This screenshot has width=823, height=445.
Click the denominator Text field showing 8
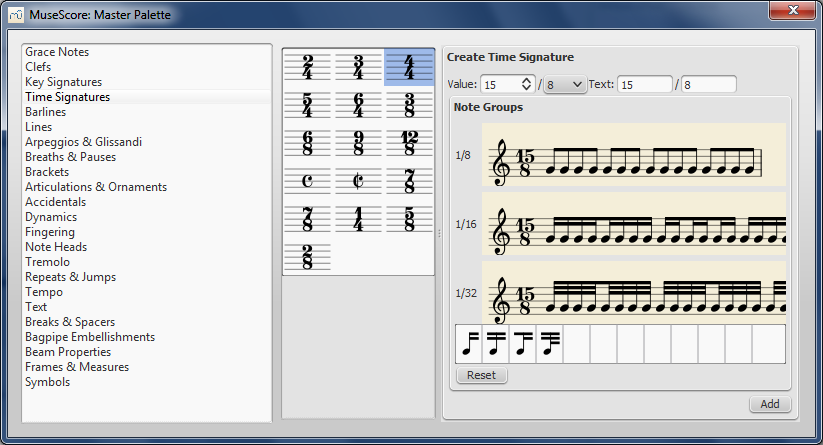(x=709, y=84)
